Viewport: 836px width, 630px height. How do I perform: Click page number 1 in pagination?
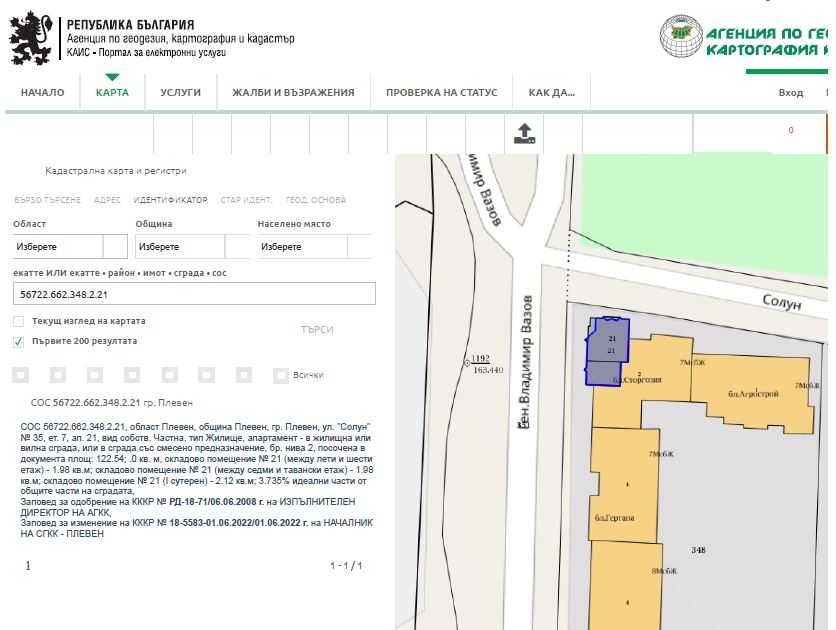(28, 566)
